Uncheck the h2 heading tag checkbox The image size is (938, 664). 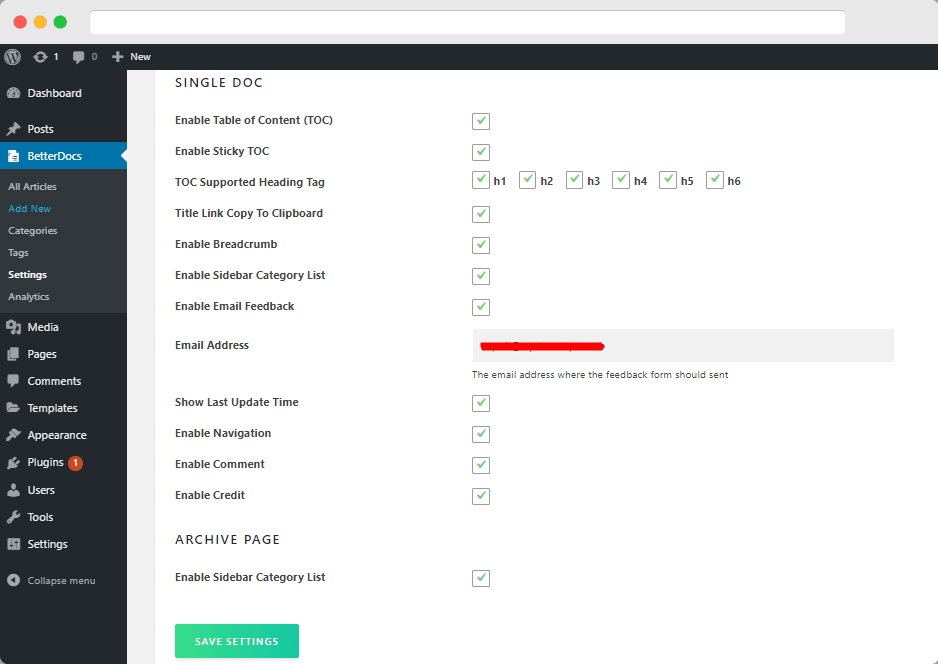[x=527, y=180]
